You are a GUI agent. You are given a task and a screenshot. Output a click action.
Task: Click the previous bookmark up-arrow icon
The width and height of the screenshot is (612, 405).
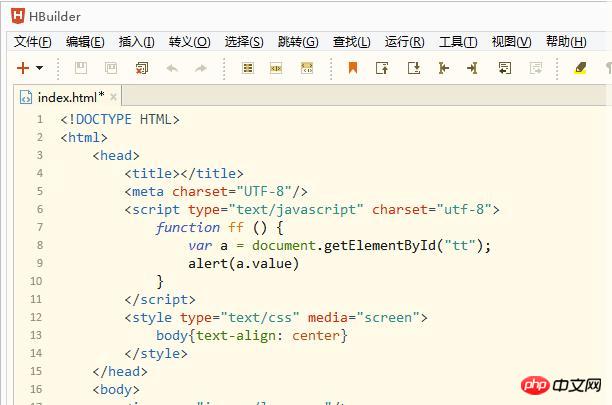tap(382, 68)
